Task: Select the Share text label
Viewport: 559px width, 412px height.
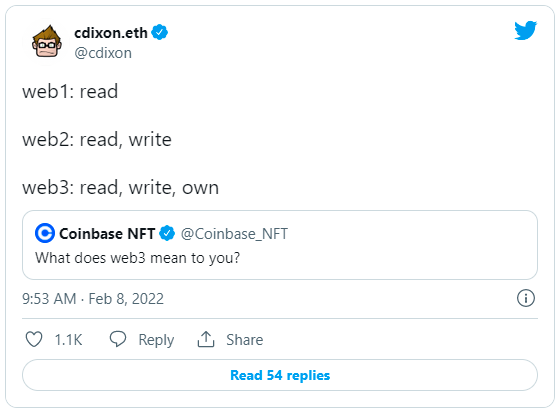Action: point(245,340)
